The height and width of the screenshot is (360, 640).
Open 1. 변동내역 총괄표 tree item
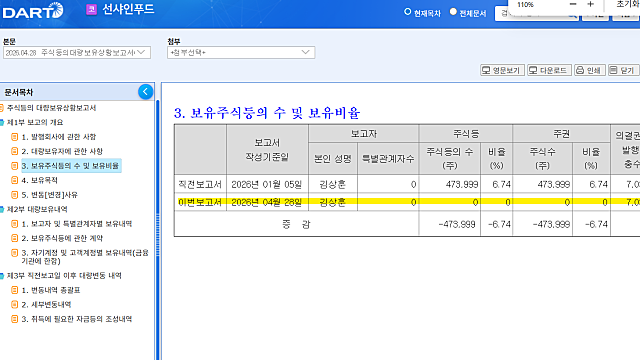click(51, 290)
